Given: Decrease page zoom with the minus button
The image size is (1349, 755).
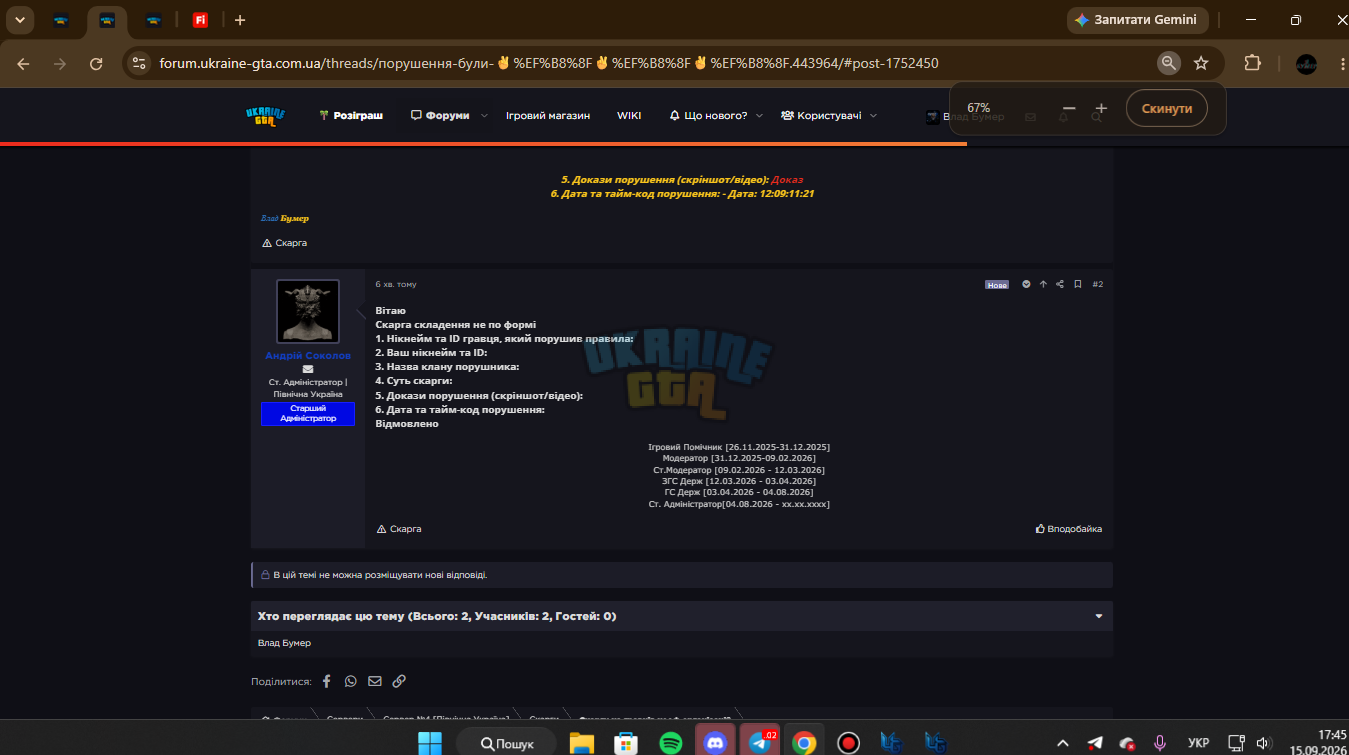Looking at the screenshot, I should (1069, 108).
